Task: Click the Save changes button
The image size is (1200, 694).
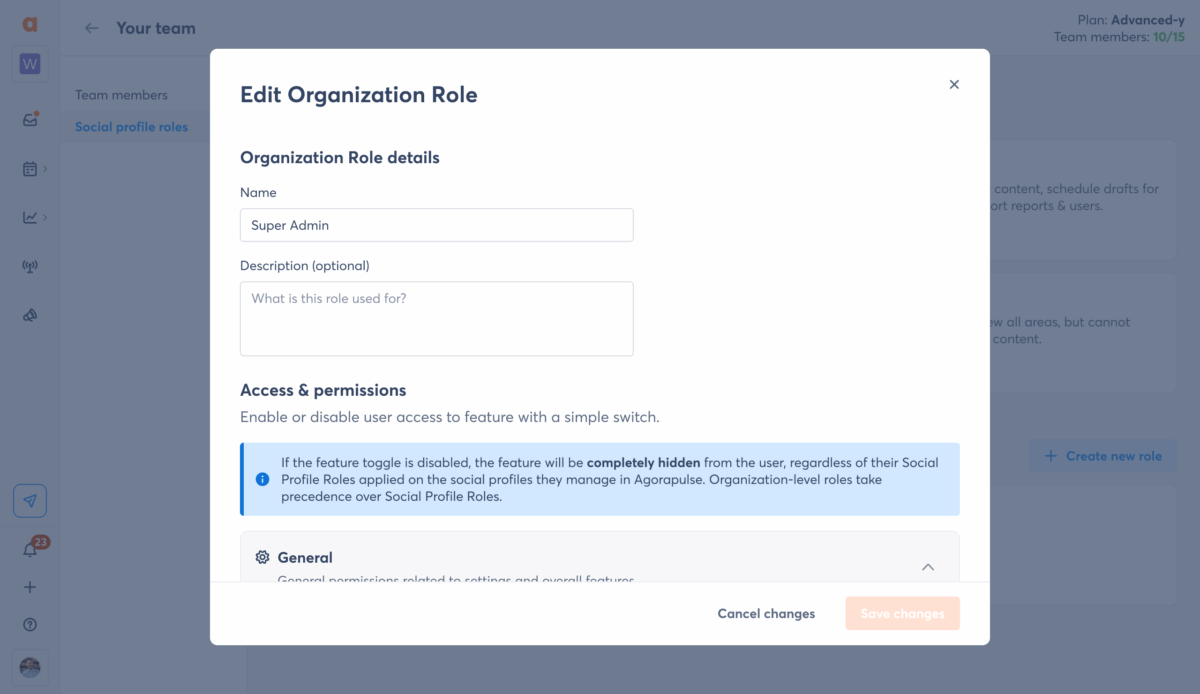Action: [902, 614]
